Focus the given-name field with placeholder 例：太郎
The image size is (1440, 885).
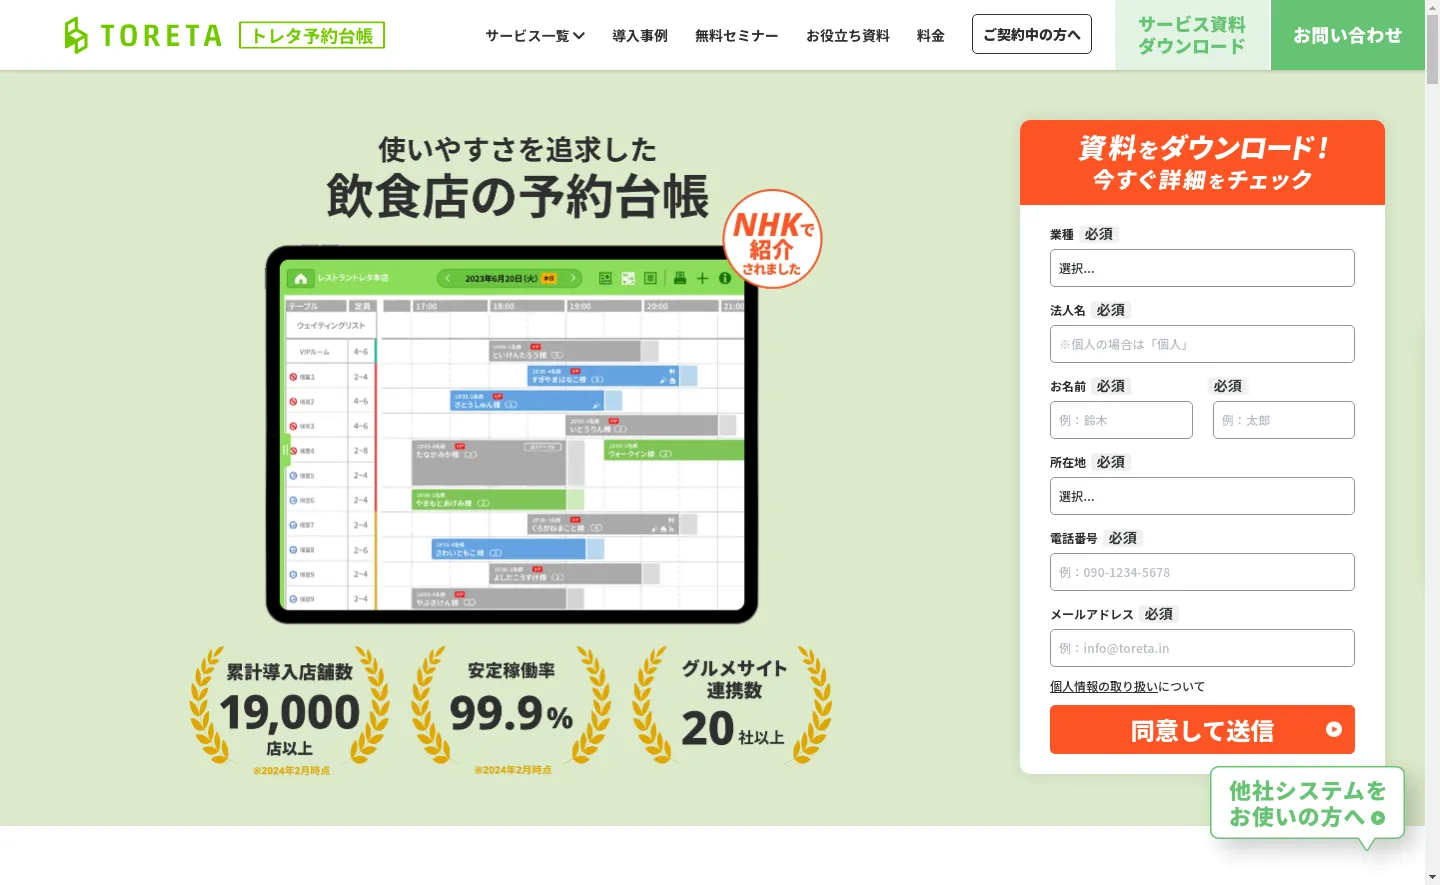pyautogui.click(x=1284, y=420)
